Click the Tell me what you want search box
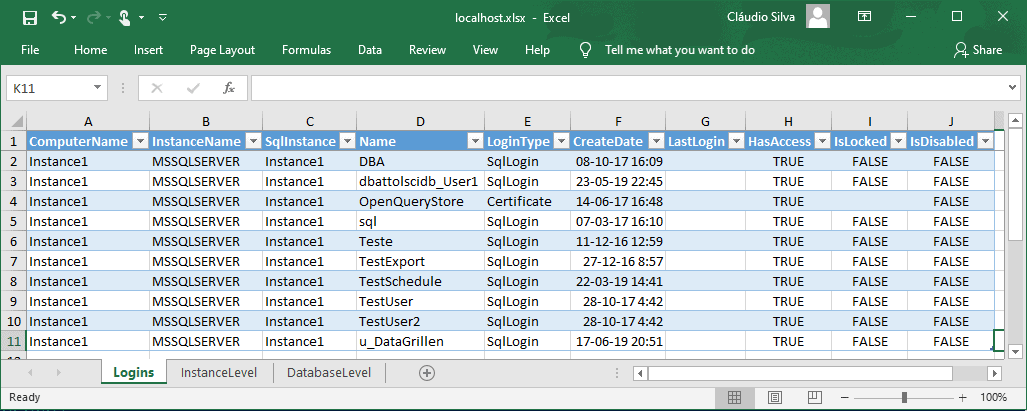The width and height of the screenshot is (1027, 411). click(679, 50)
